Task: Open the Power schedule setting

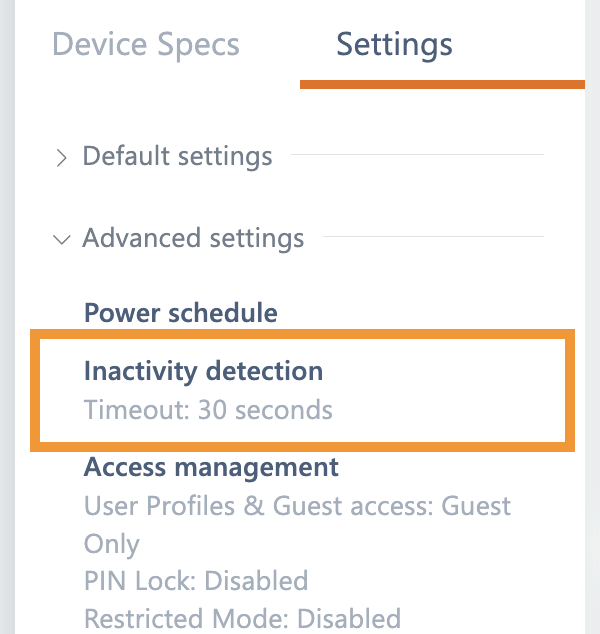Action: 181,313
